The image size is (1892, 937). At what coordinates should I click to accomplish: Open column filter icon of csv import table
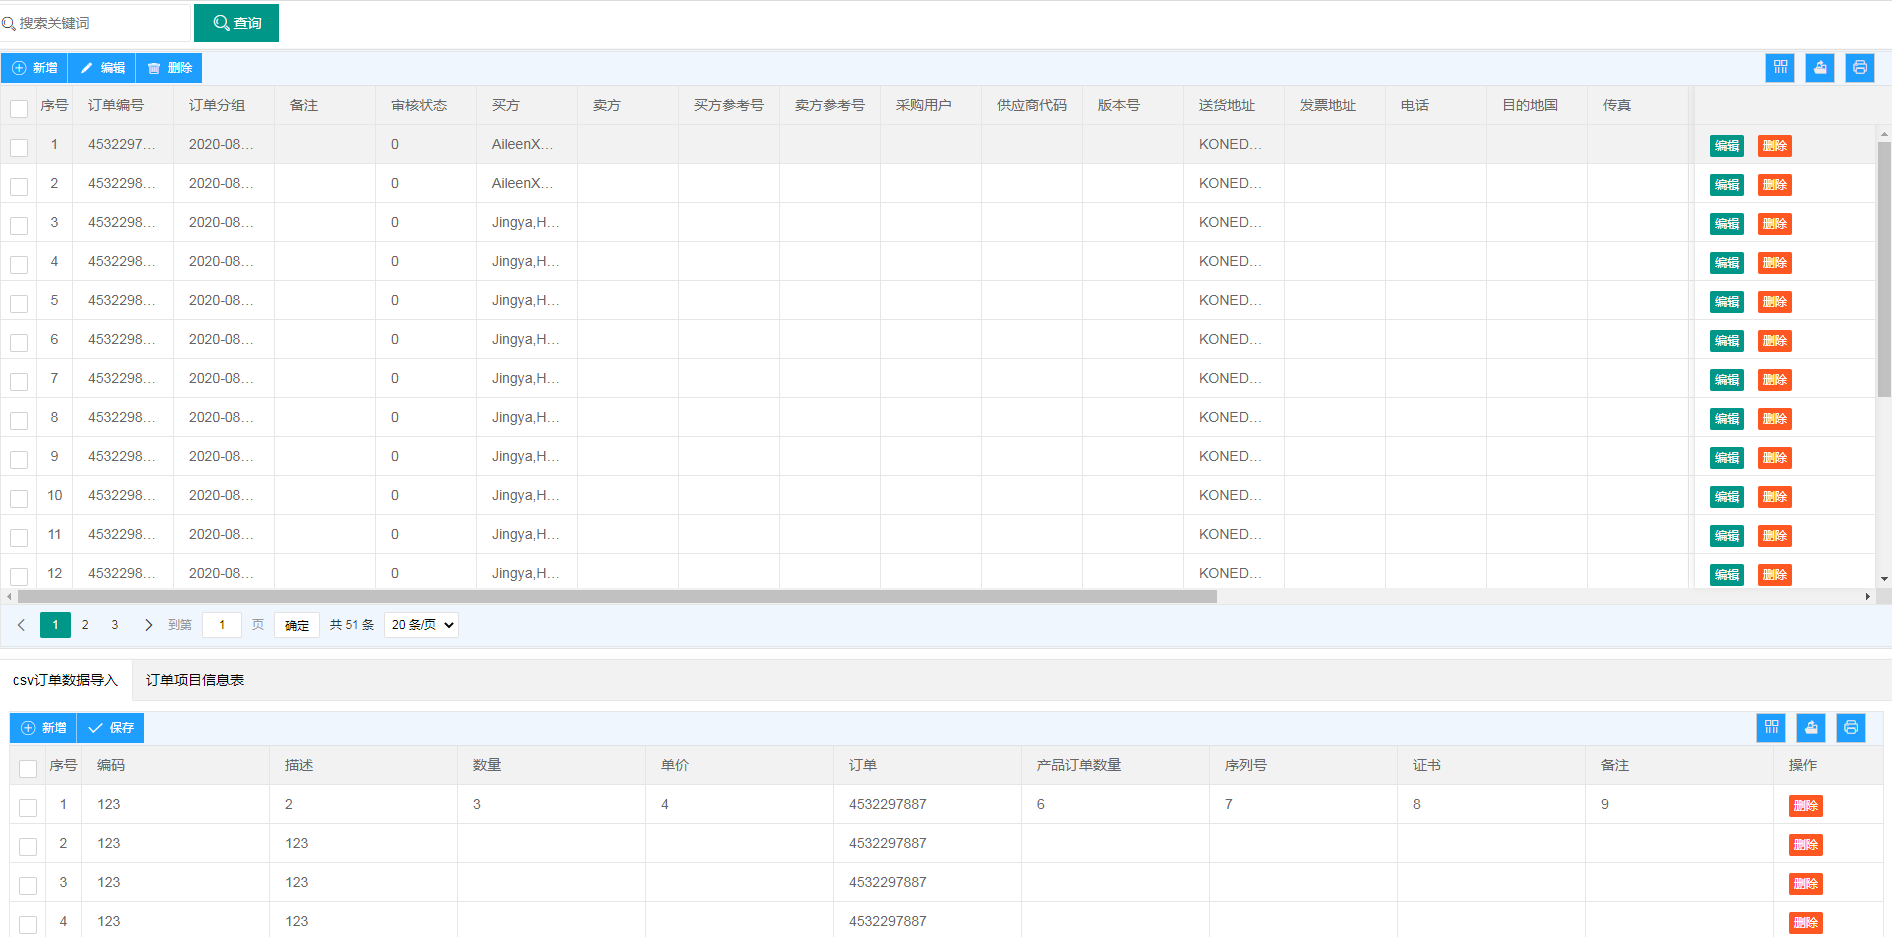pos(1771,728)
